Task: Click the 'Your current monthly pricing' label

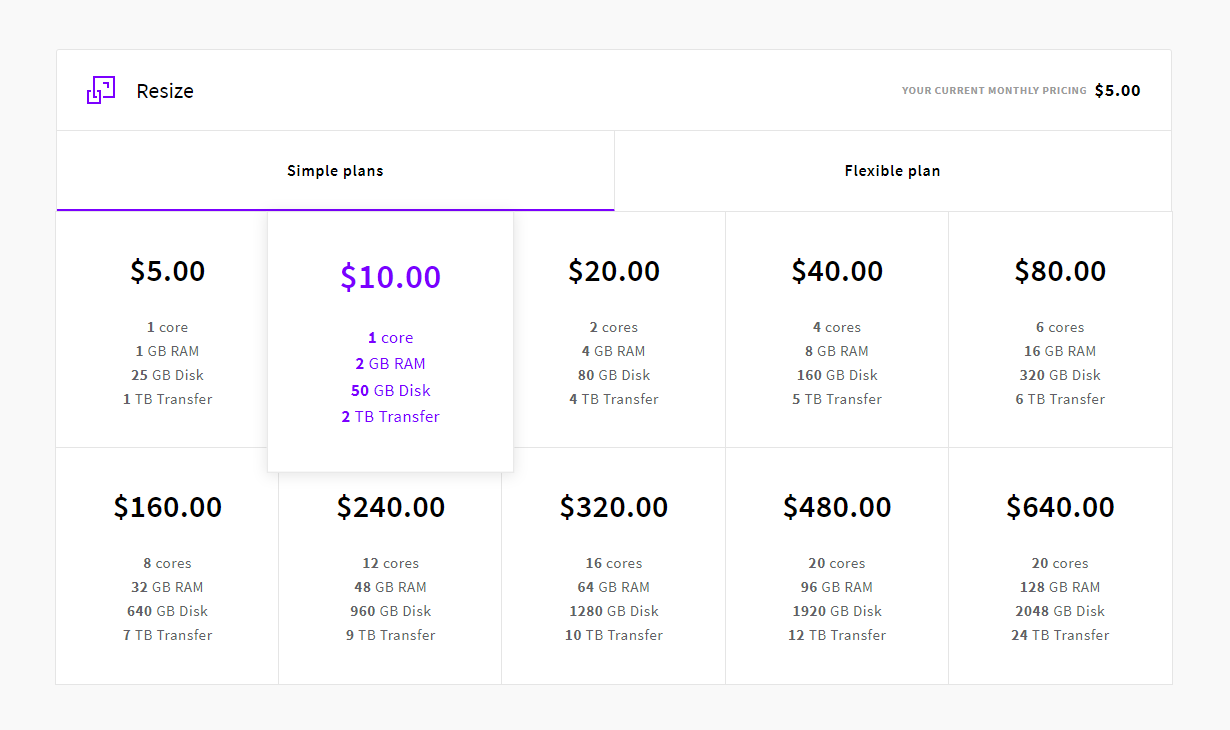Action: coord(994,91)
